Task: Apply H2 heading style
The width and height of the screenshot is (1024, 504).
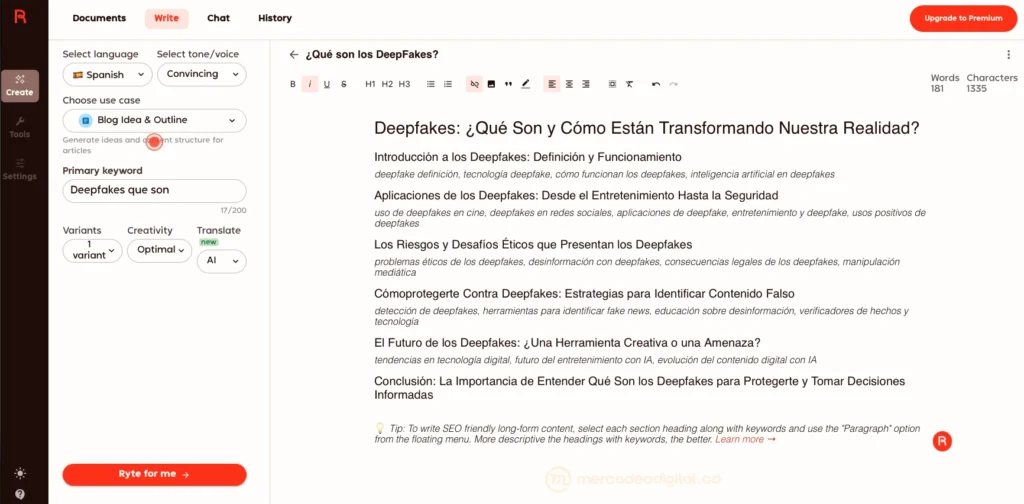Action: point(387,84)
